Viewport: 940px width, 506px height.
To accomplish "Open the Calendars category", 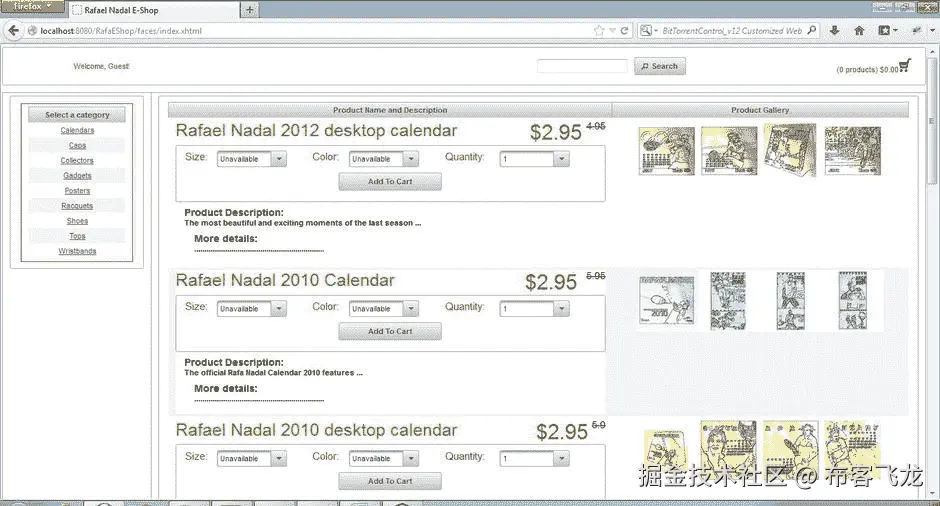I will point(77,130).
